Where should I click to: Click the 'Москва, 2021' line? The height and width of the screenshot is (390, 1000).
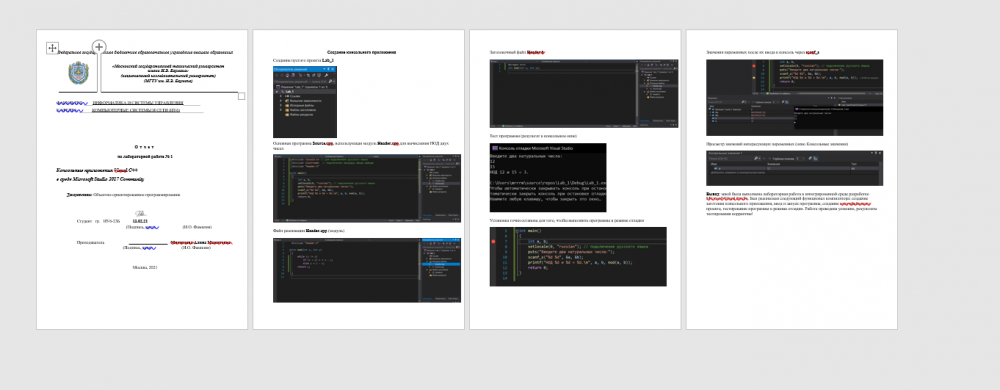tap(144, 267)
